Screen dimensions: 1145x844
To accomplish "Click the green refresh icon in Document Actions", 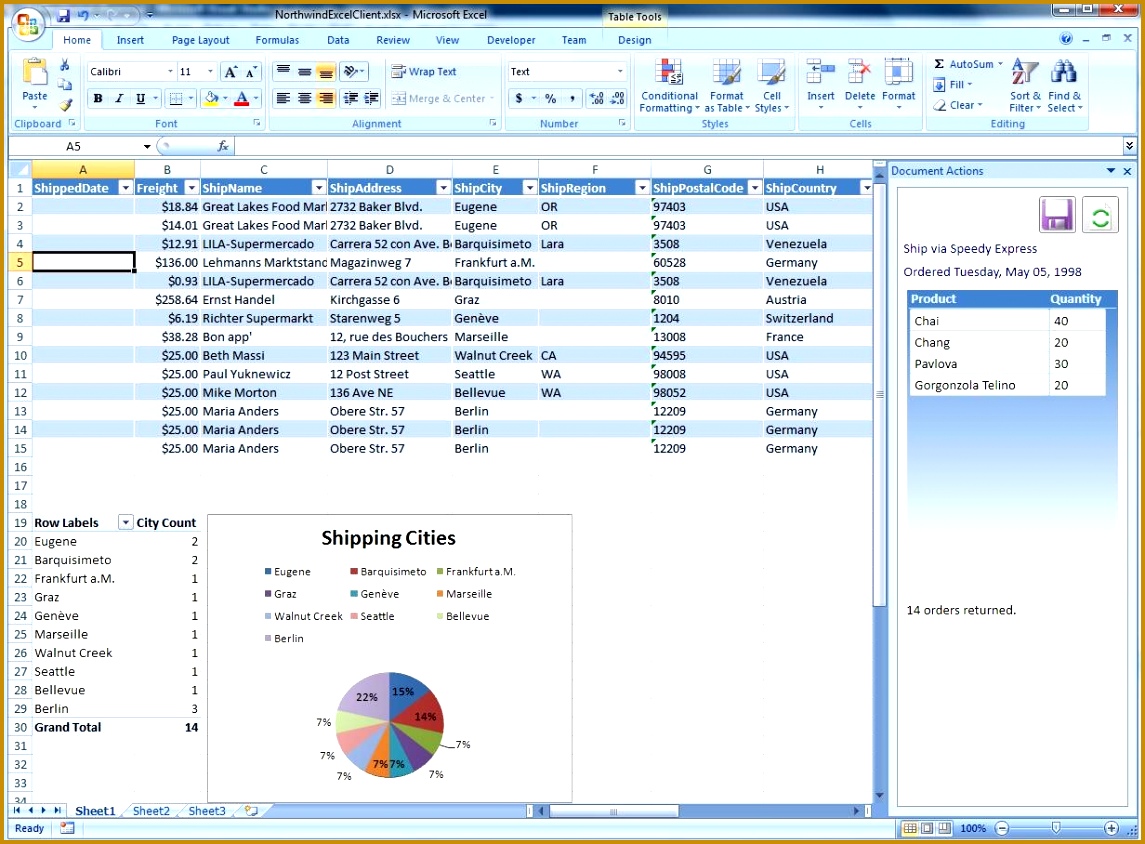I will 1100,215.
